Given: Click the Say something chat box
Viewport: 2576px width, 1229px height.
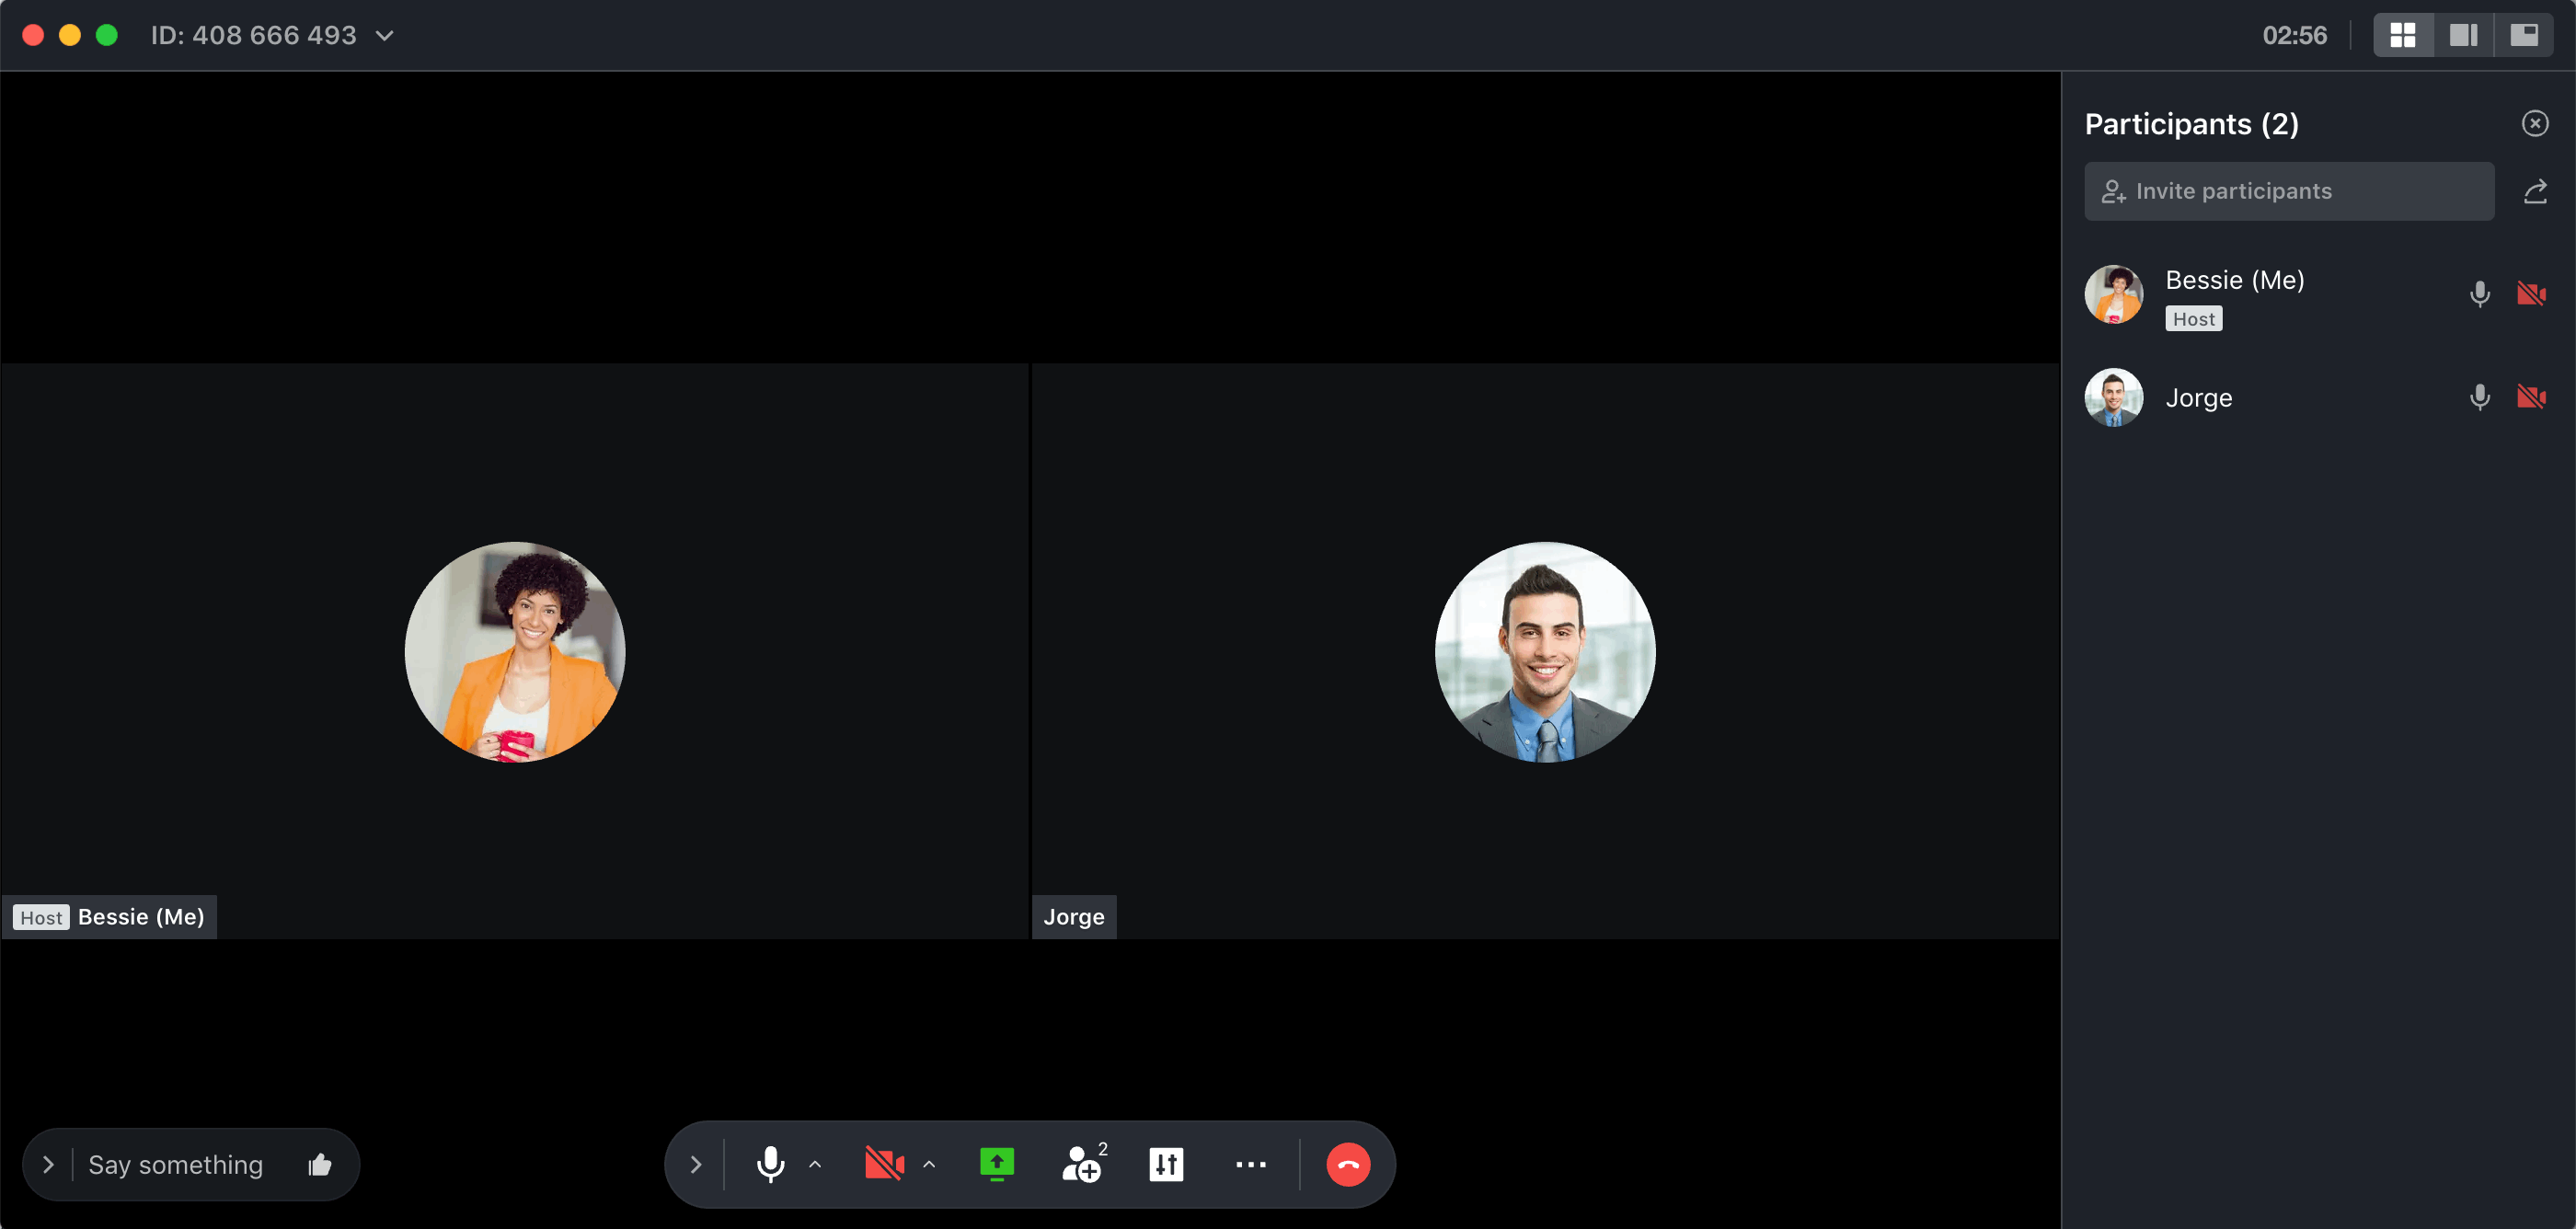Looking at the screenshot, I should pos(176,1164).
